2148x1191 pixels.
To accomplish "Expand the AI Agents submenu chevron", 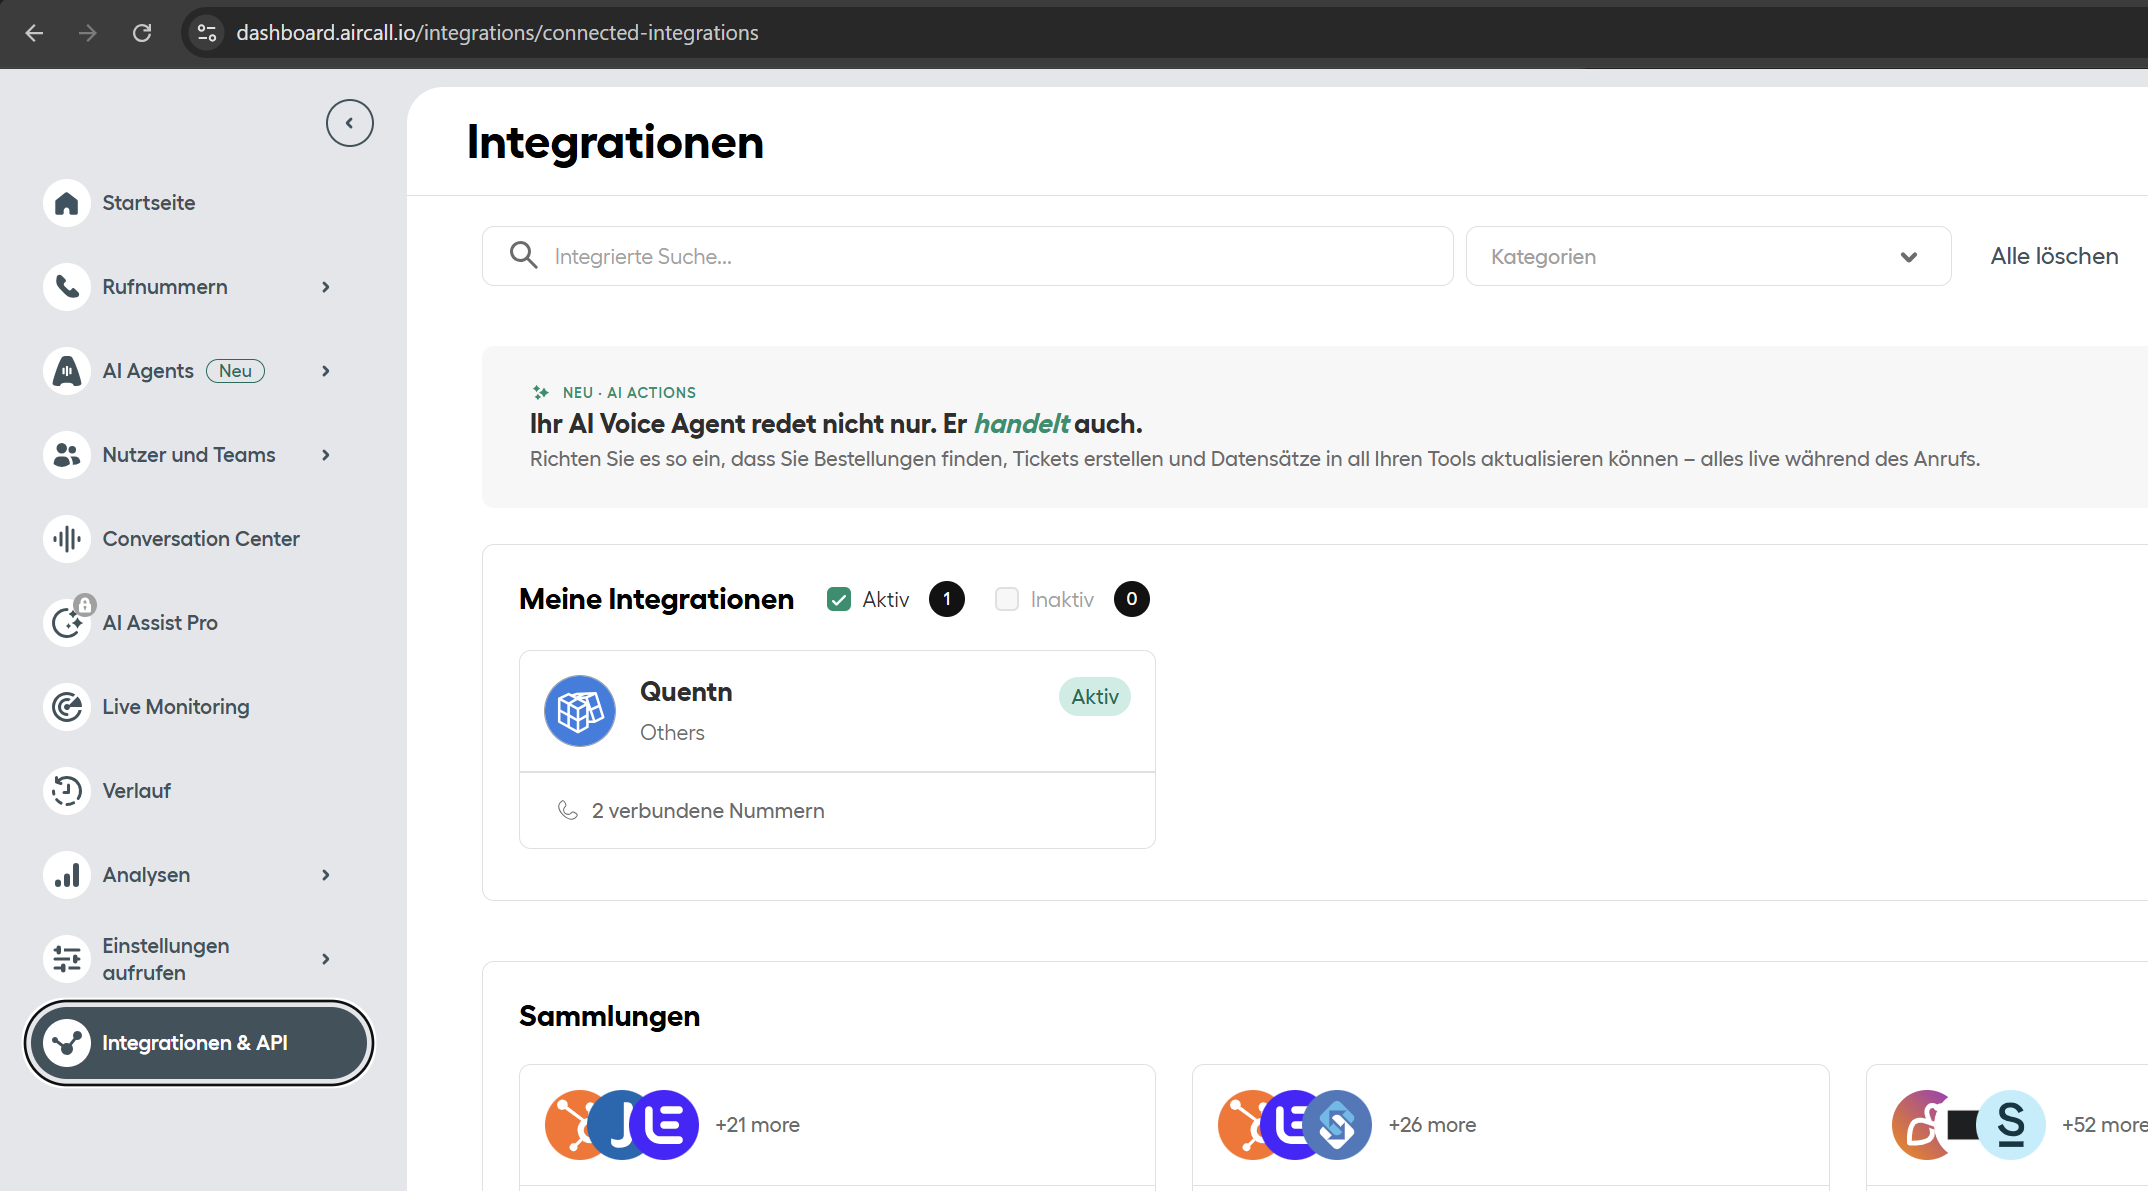I will click(x=326, y=371).
